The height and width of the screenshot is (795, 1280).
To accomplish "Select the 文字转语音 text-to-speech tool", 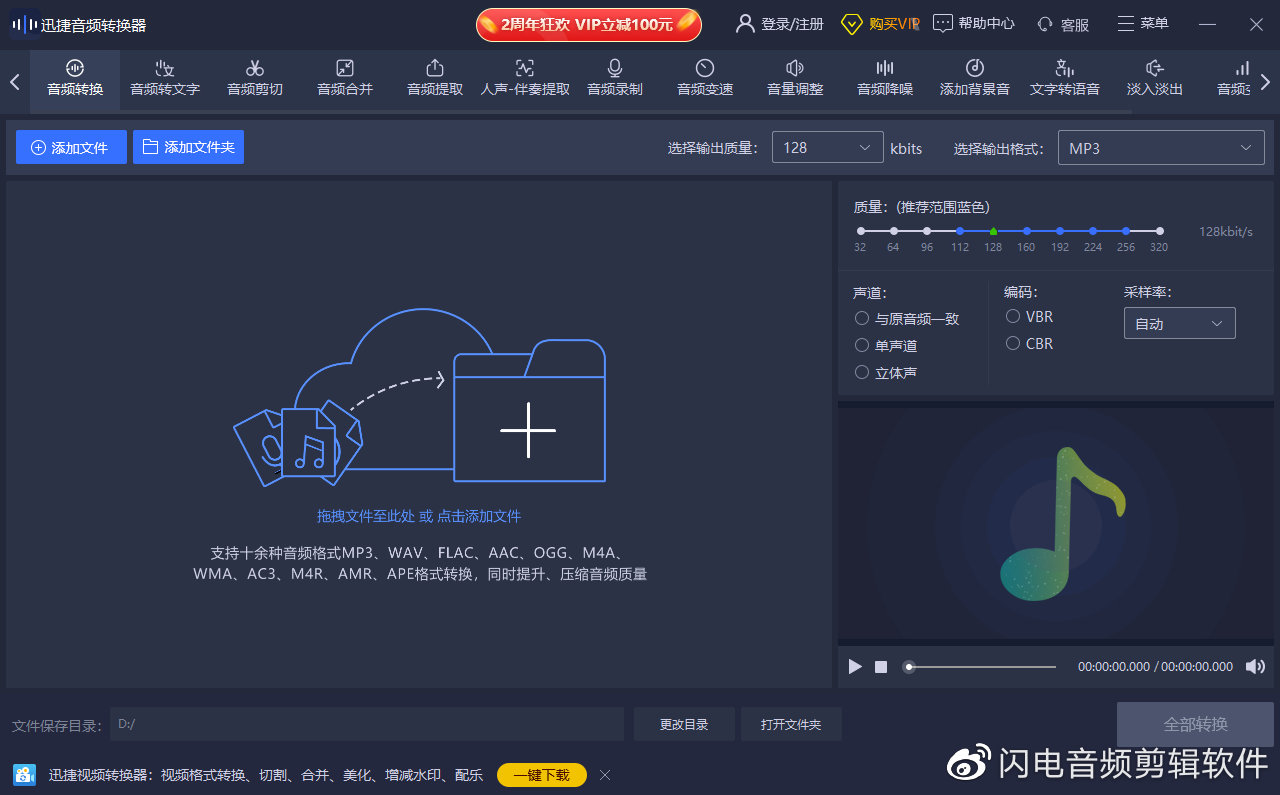I will 1064,80.
